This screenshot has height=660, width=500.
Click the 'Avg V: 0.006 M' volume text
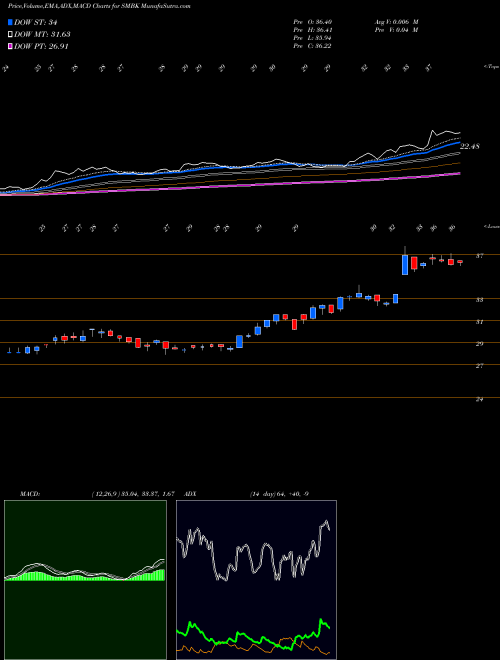[x=396, y=22]
